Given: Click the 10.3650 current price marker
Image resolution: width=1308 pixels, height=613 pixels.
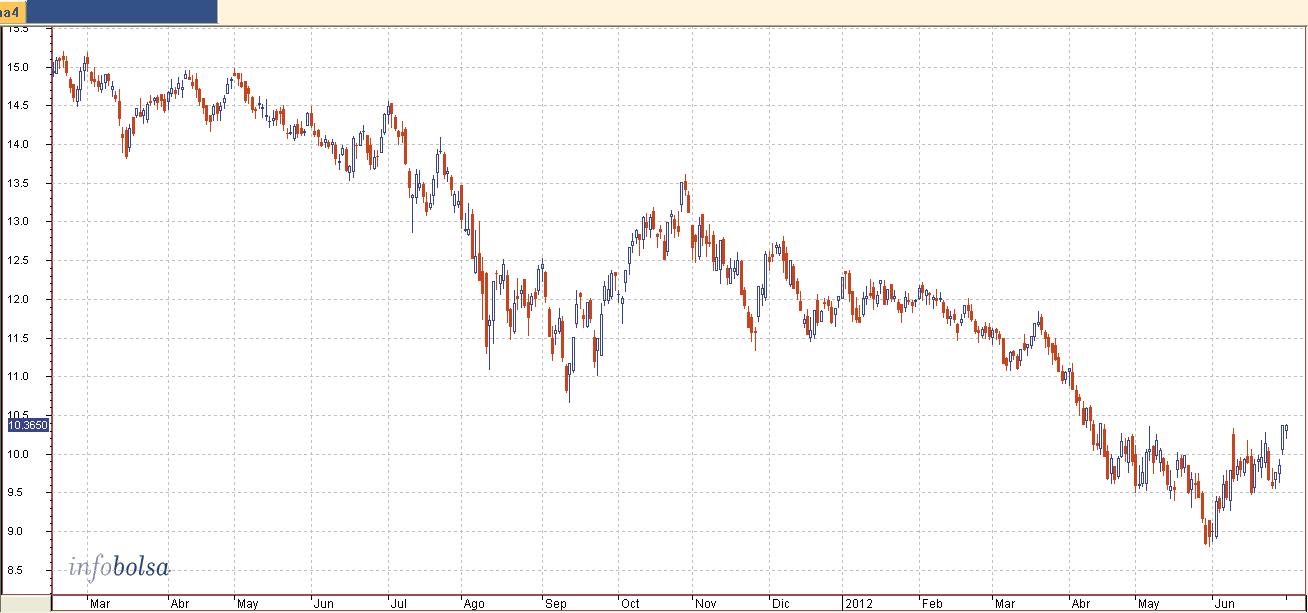Looking at the screenshot, I should 29,426.
